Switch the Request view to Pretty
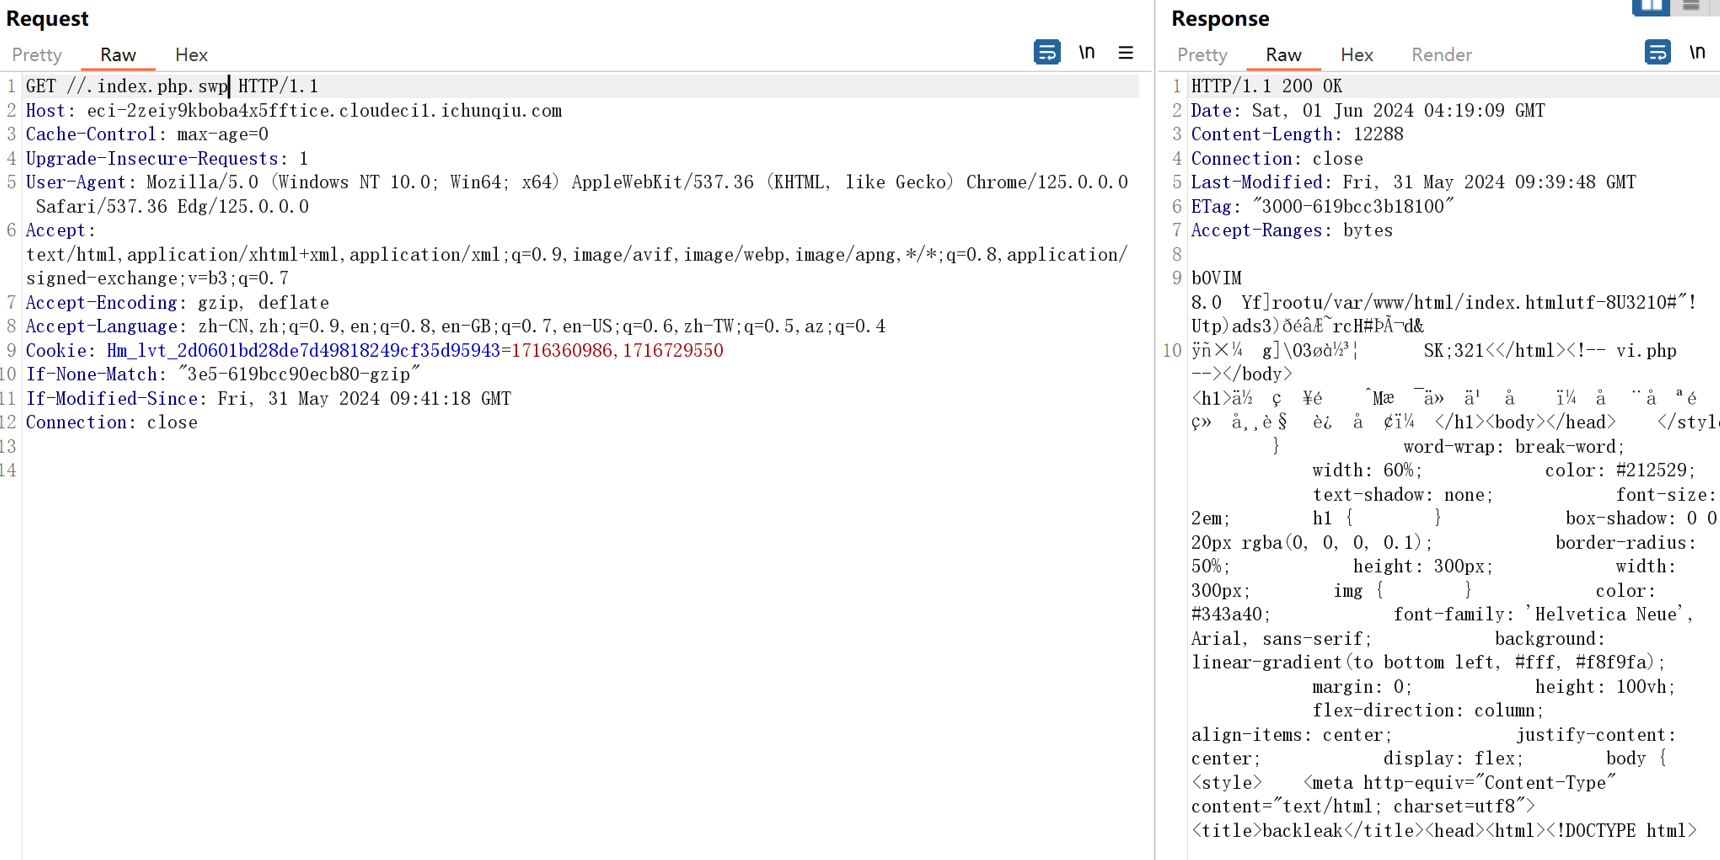Image resolution: width=1720 pixels, height=860 pixels. tap(37, 55)
